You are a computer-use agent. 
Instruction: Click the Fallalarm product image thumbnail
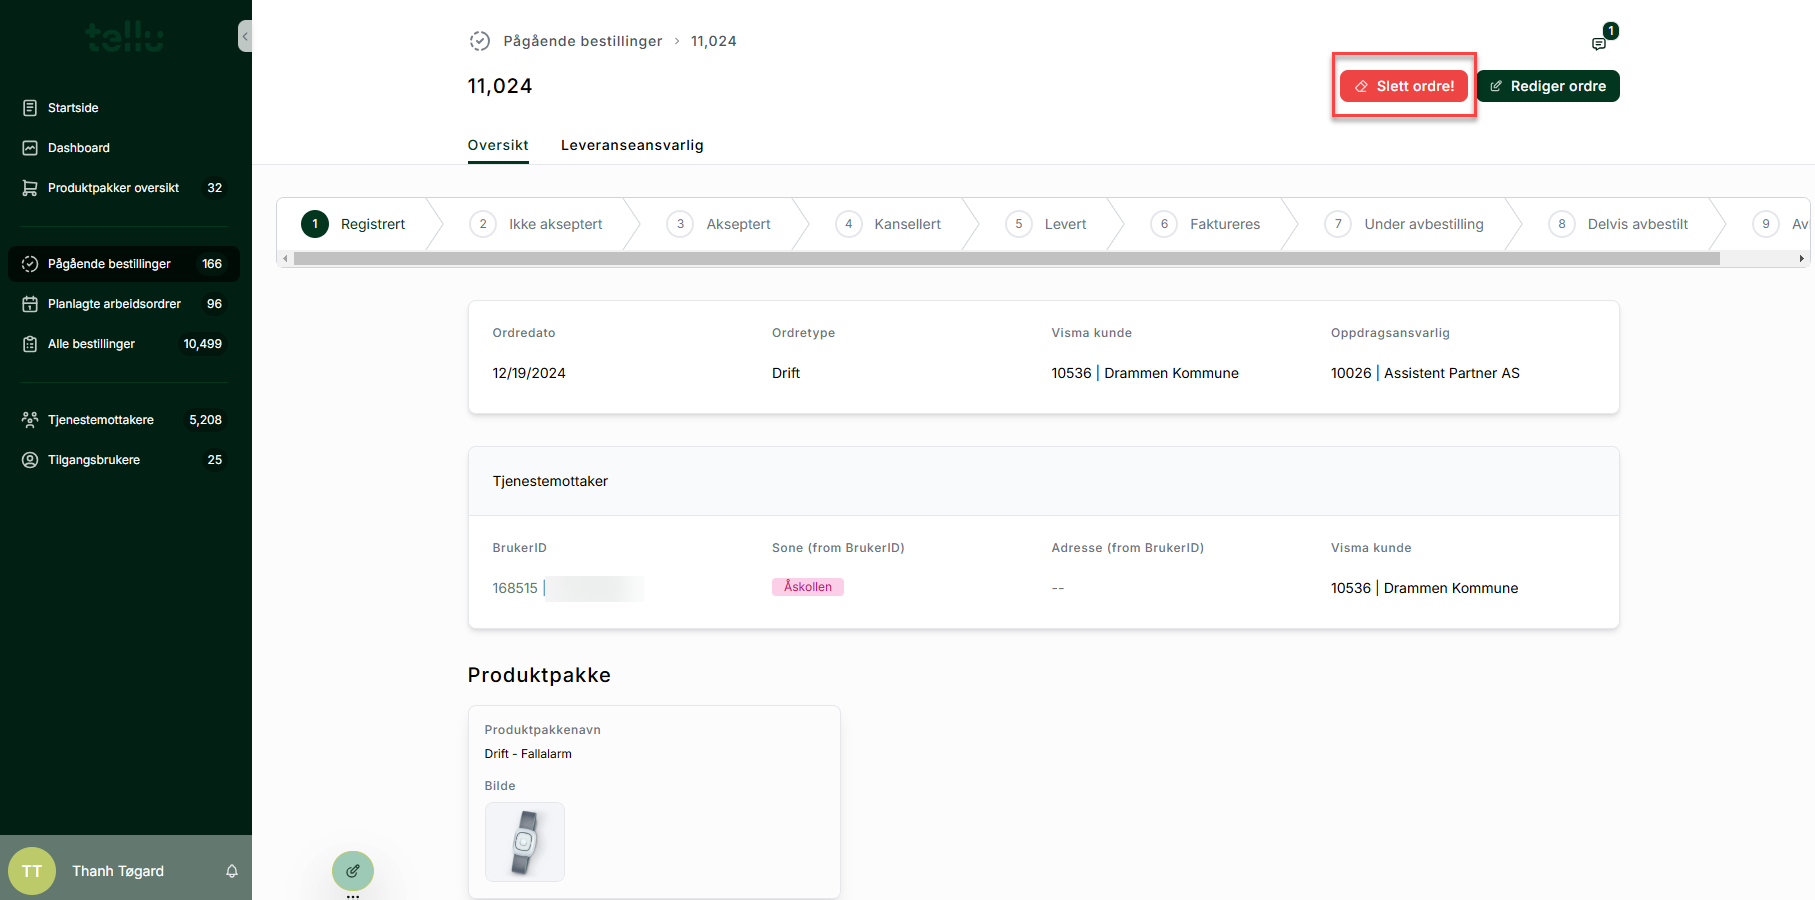(525, 842)
